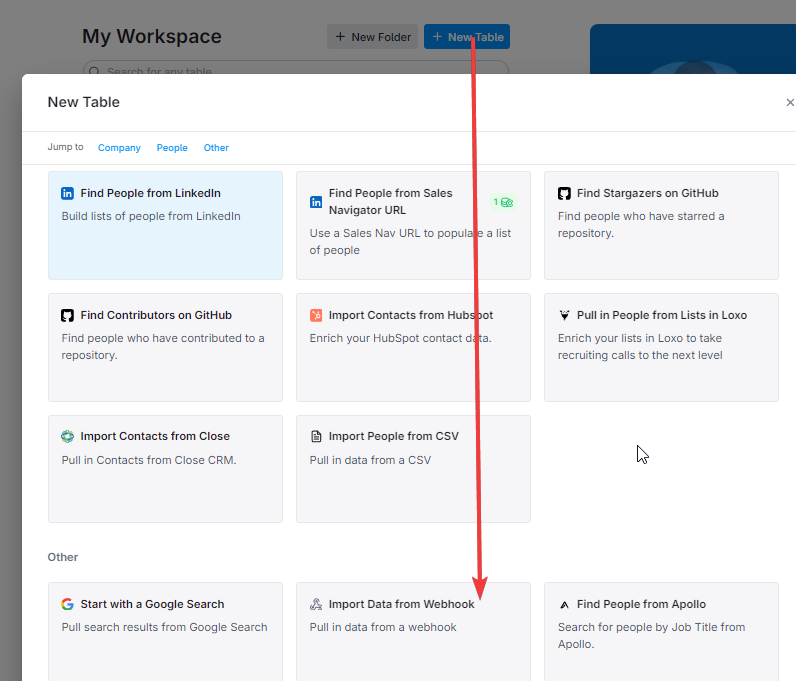Jump to the Other section
The image size is (796, 681).
(x=216, y=148)
